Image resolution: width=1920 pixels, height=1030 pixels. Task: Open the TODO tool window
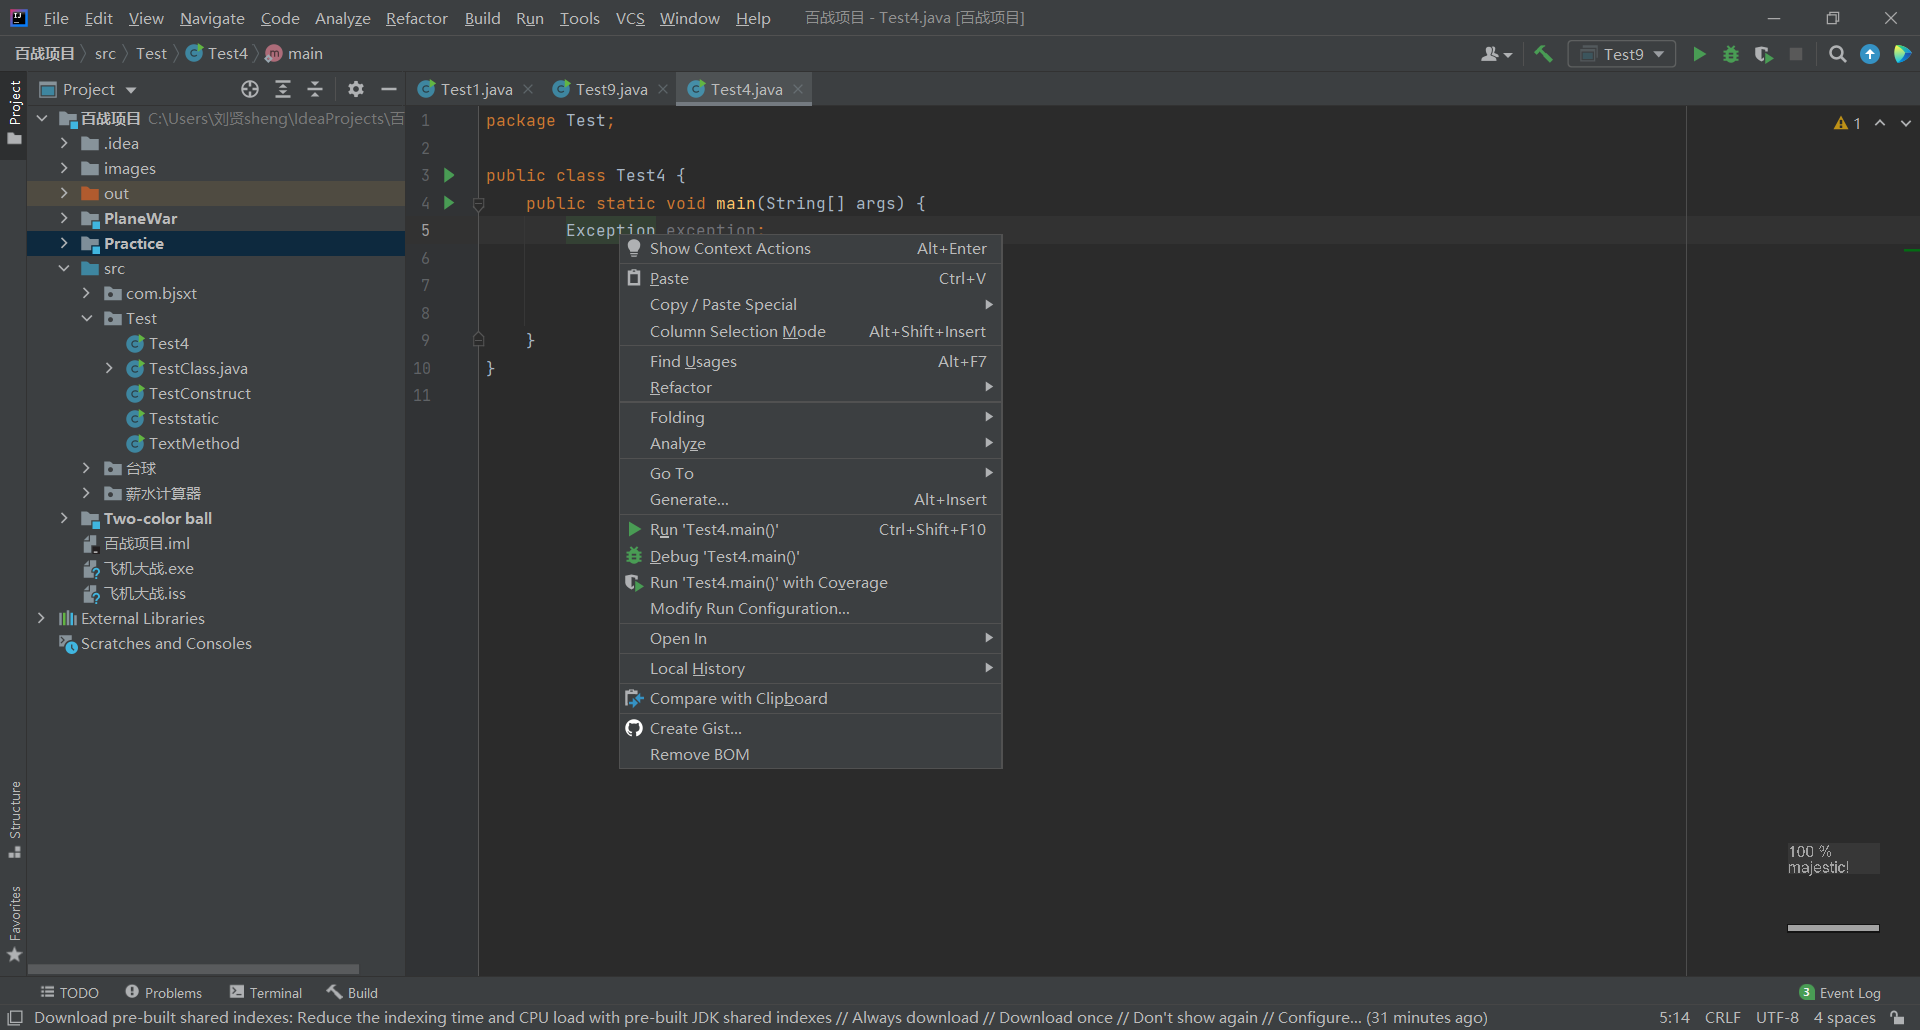[69, 993]
